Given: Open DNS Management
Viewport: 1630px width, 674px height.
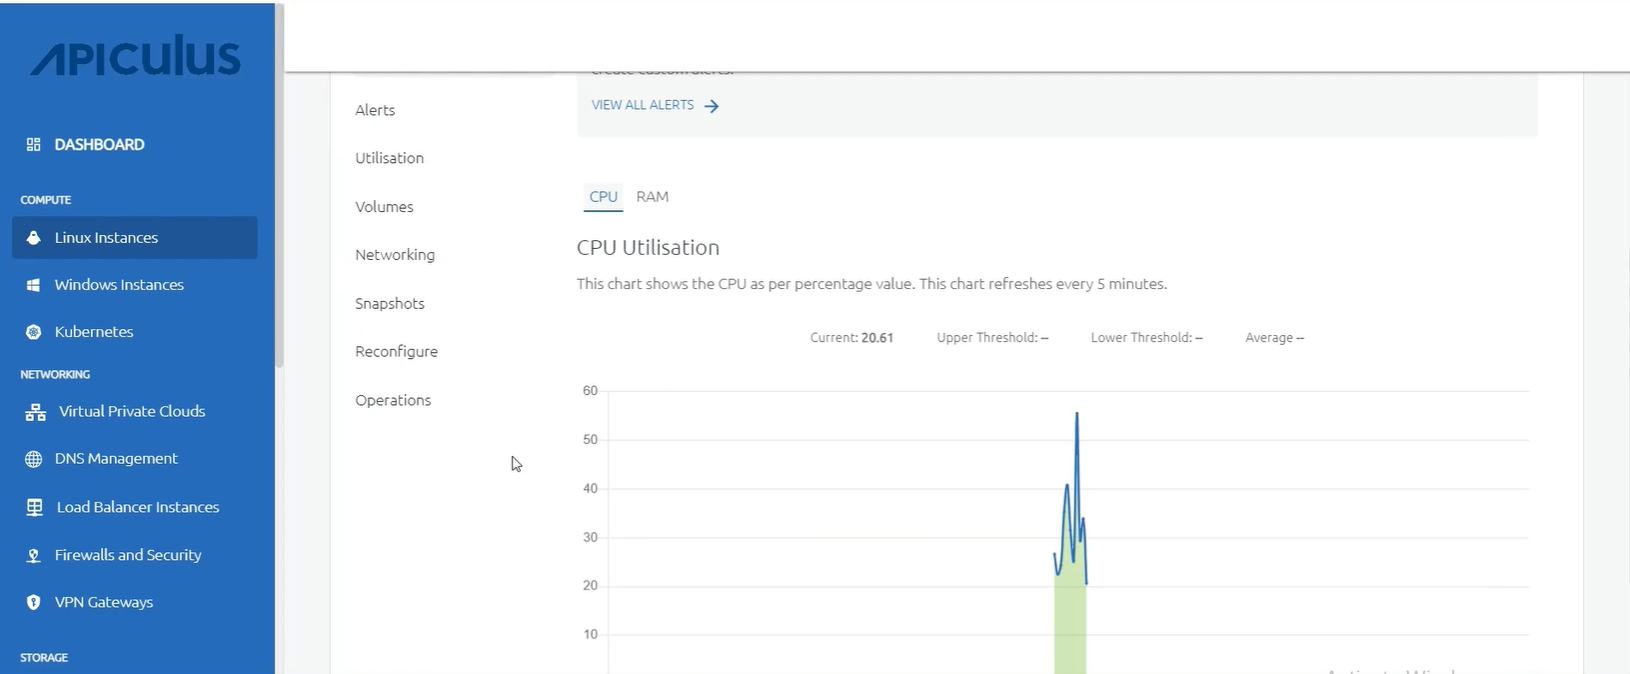Looking at the screenshot, I should (x=116, y=458).
